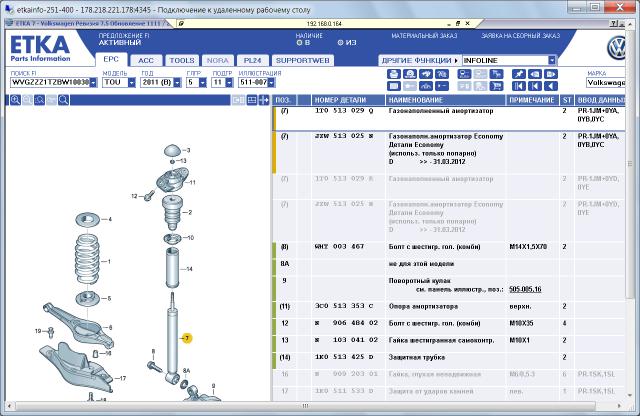Click the НОМЕР ДЕТАЛИ column header

tap(349, 100)
